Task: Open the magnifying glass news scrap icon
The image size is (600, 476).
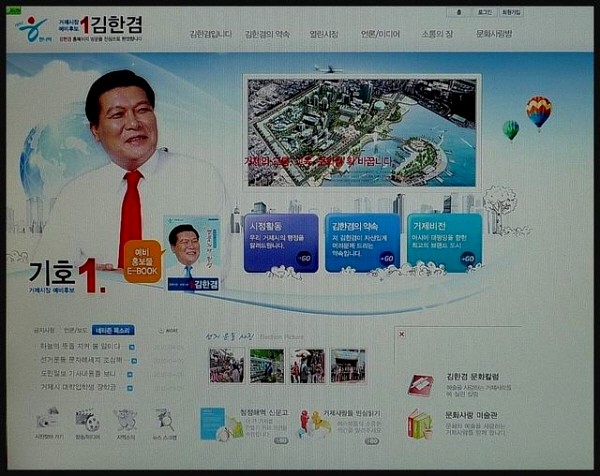Action: point(165,419)
